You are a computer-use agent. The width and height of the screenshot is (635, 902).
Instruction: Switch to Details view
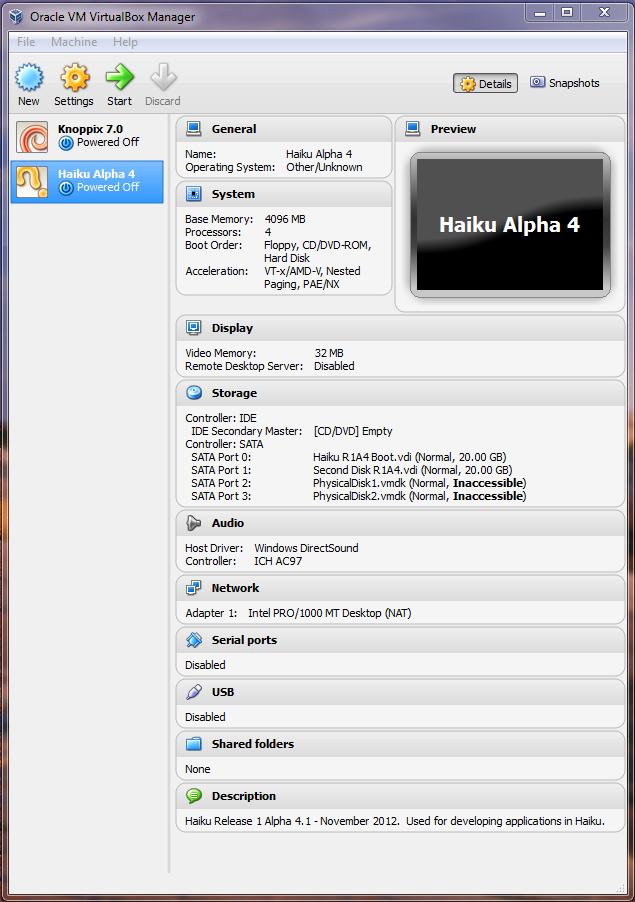pyautogui.click(x=485, y=83)
